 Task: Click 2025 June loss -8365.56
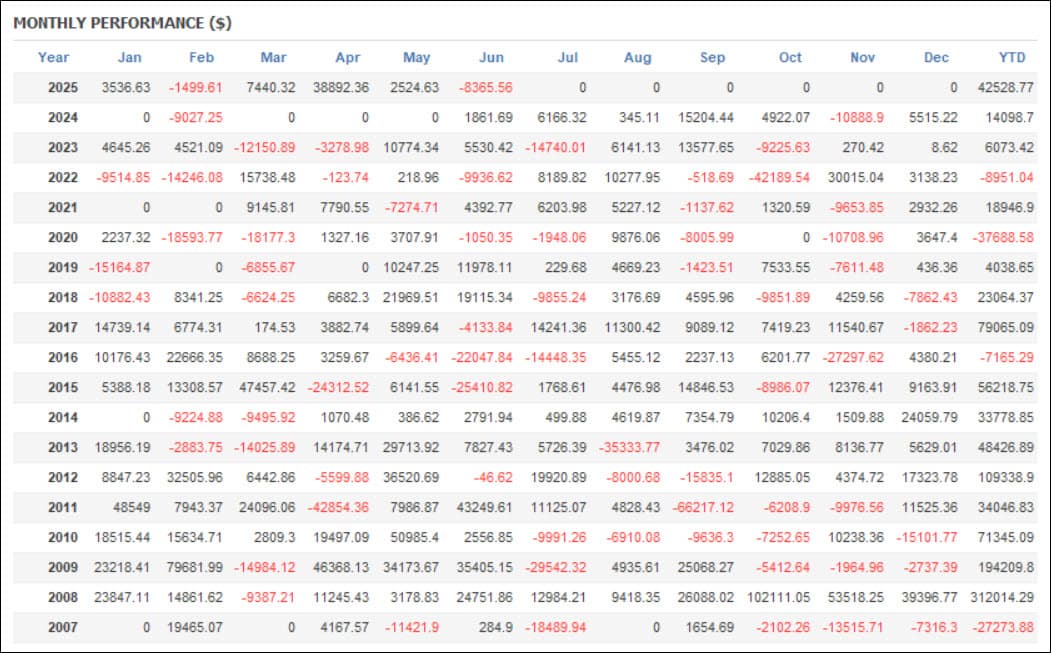coord(485,88)
